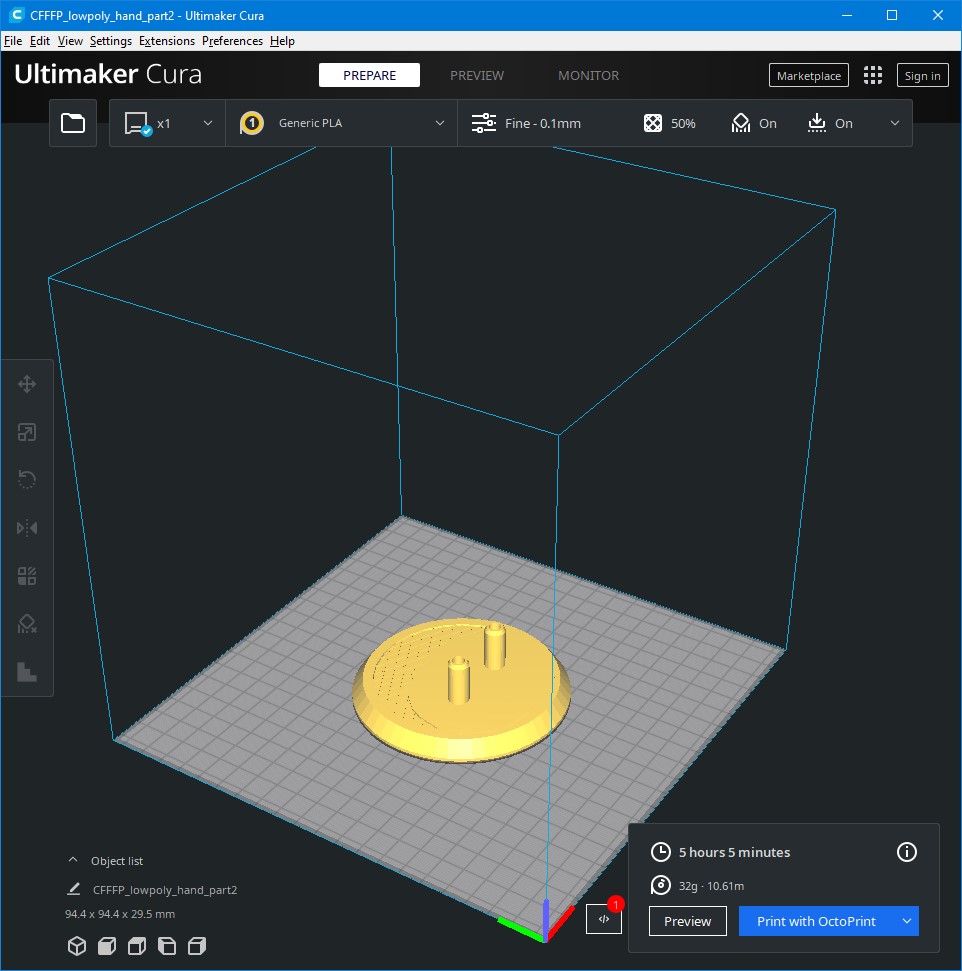The height and width of the screenshot is (971, 962).
Task: Open the Preferences menu
Action: (232, 41)
